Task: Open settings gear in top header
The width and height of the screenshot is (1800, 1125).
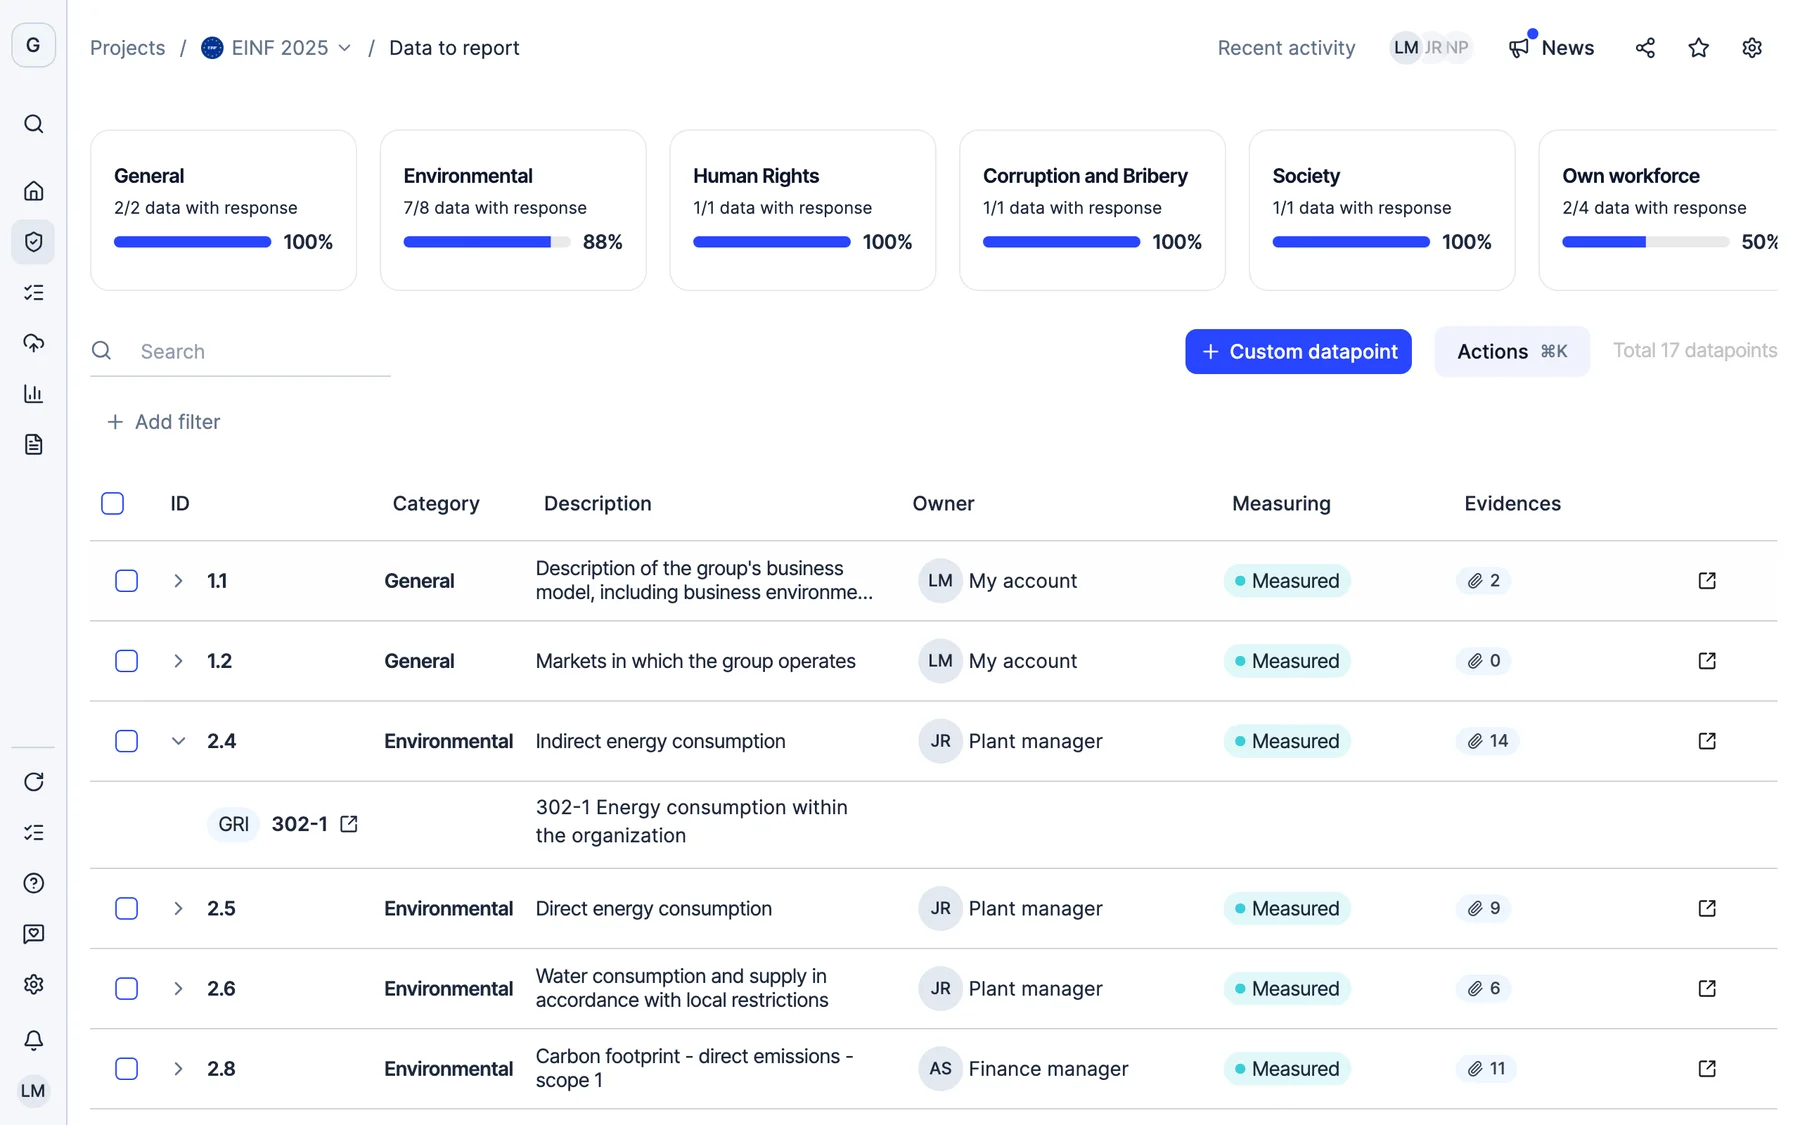Action: point(1751,48)
